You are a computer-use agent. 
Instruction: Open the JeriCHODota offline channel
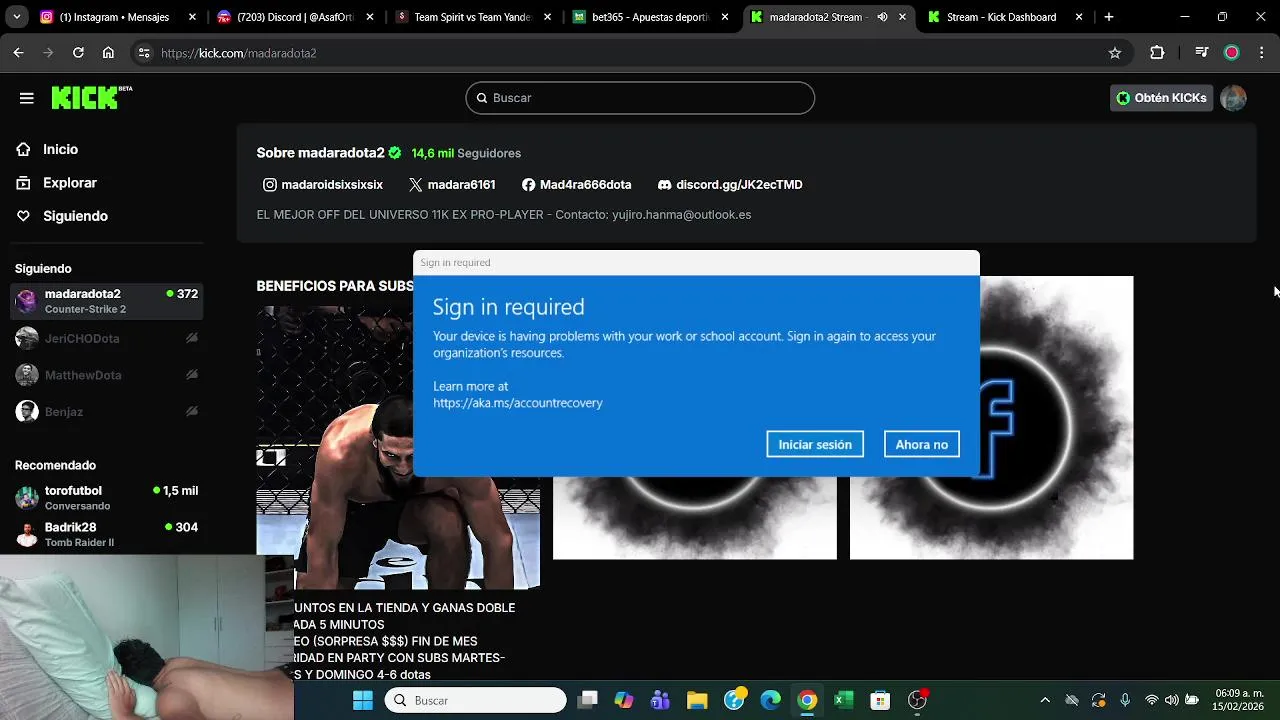(x=106, y=339)
